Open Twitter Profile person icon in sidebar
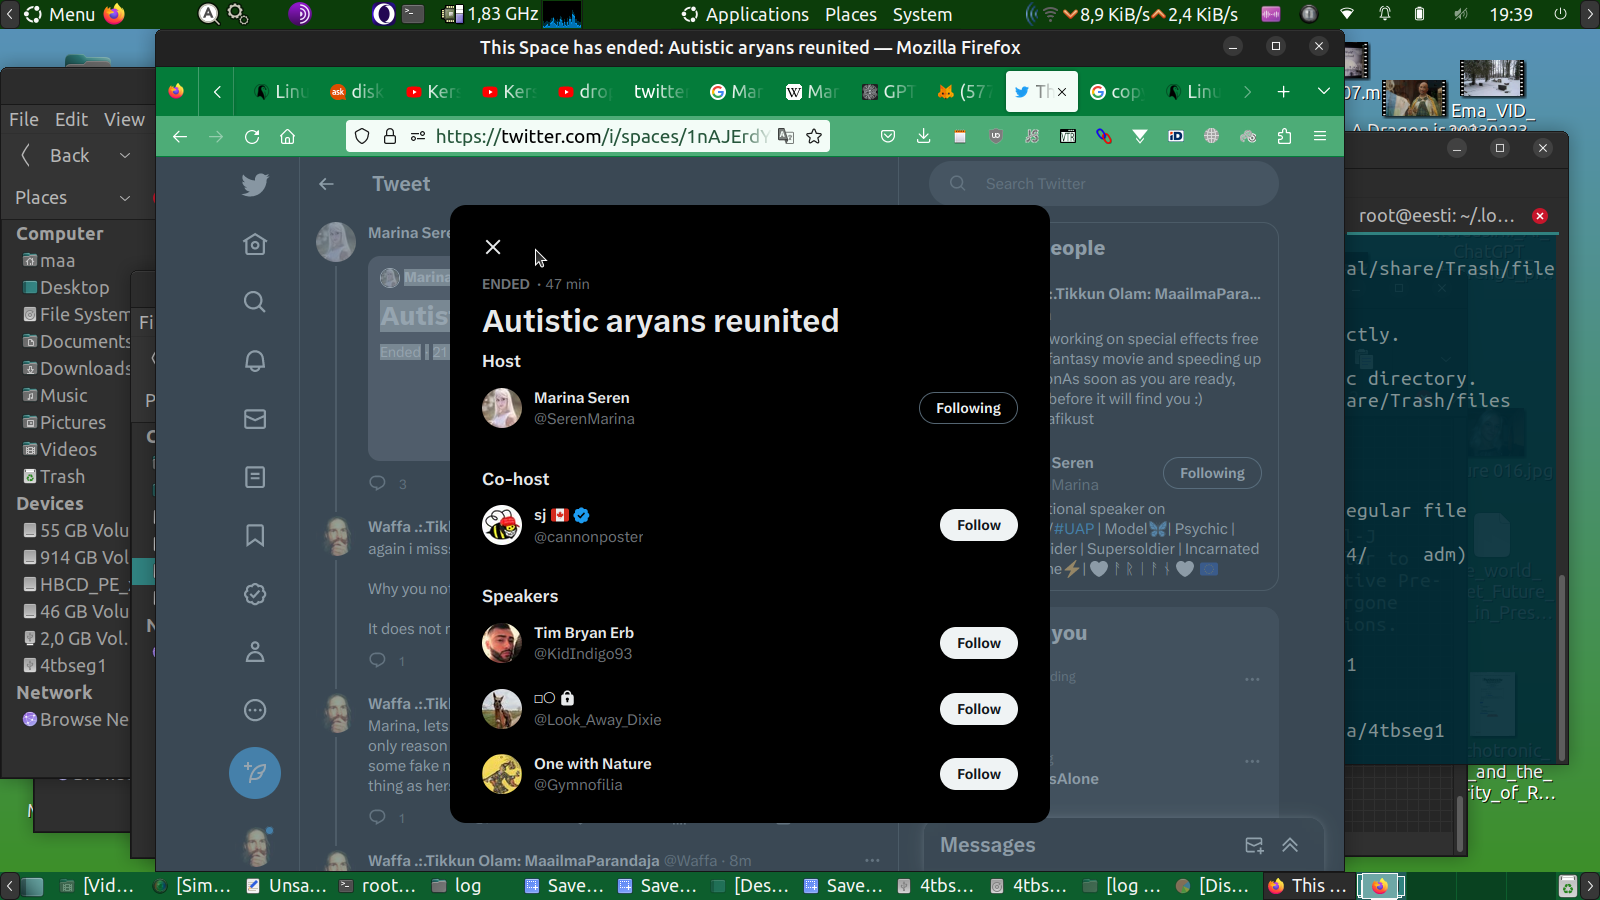The image size is (1600, 900). (255, 652)
